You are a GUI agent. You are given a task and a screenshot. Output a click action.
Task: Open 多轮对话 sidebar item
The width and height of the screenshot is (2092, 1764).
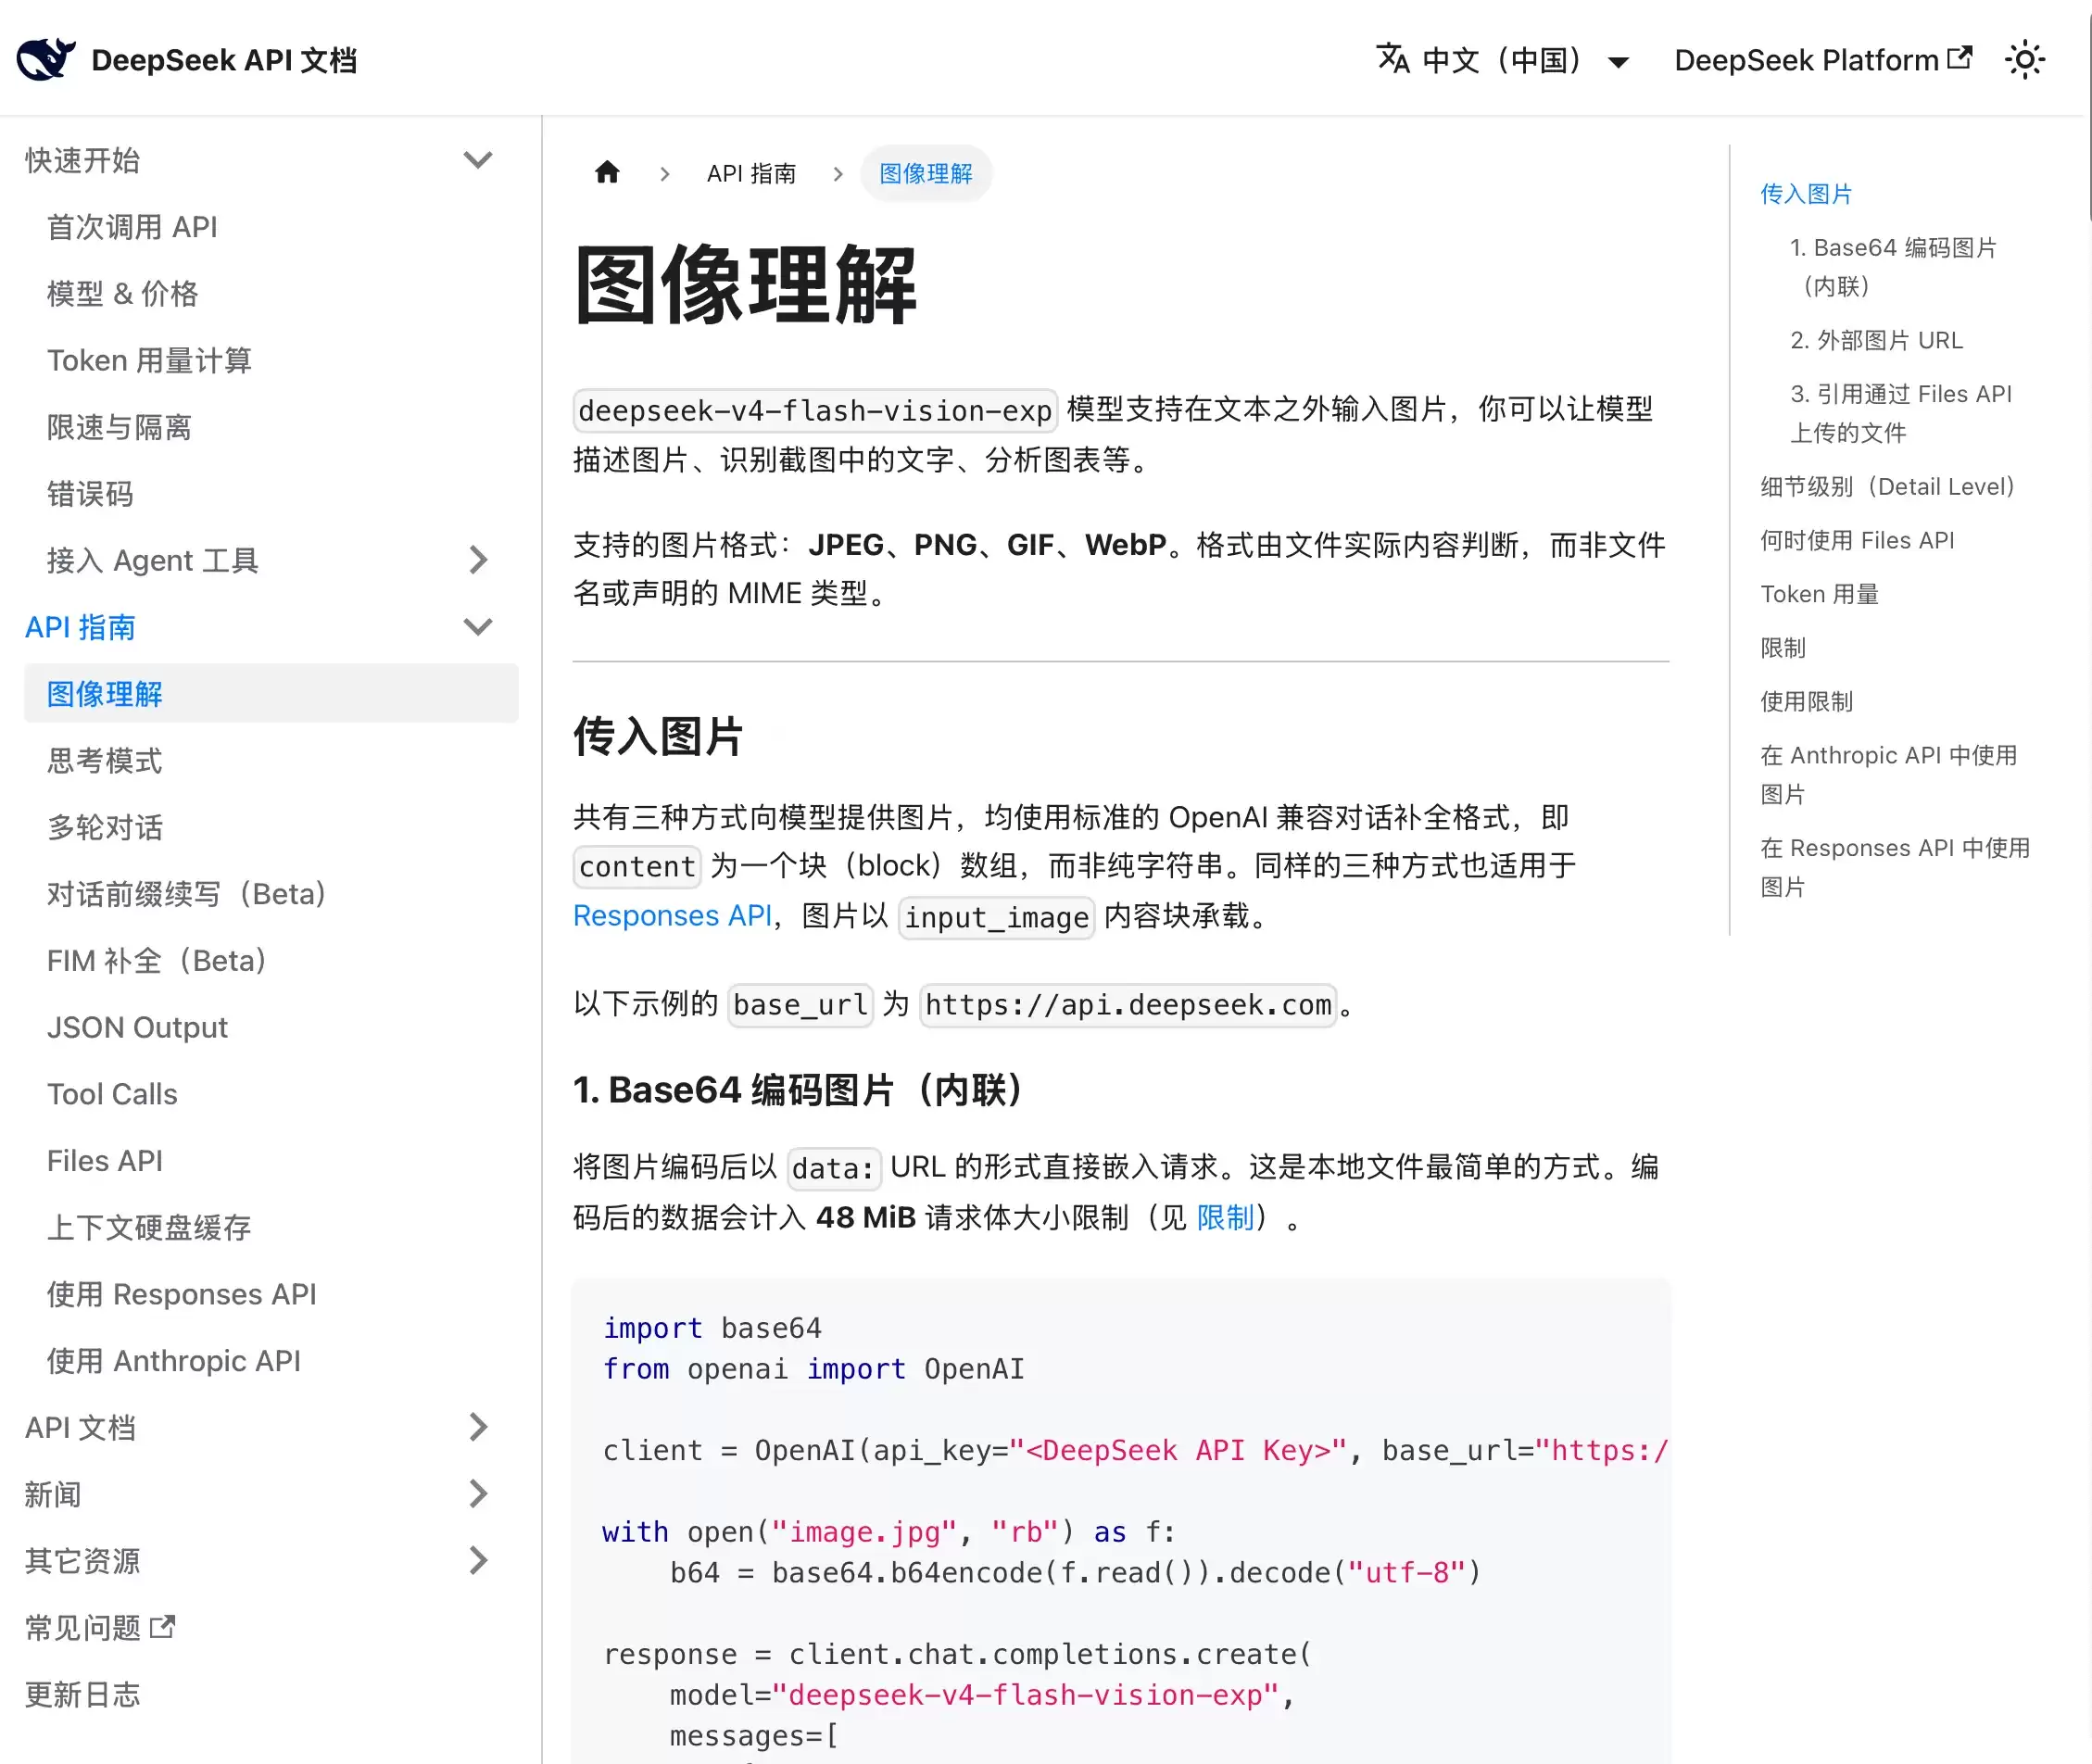click(x=104, y=827)
